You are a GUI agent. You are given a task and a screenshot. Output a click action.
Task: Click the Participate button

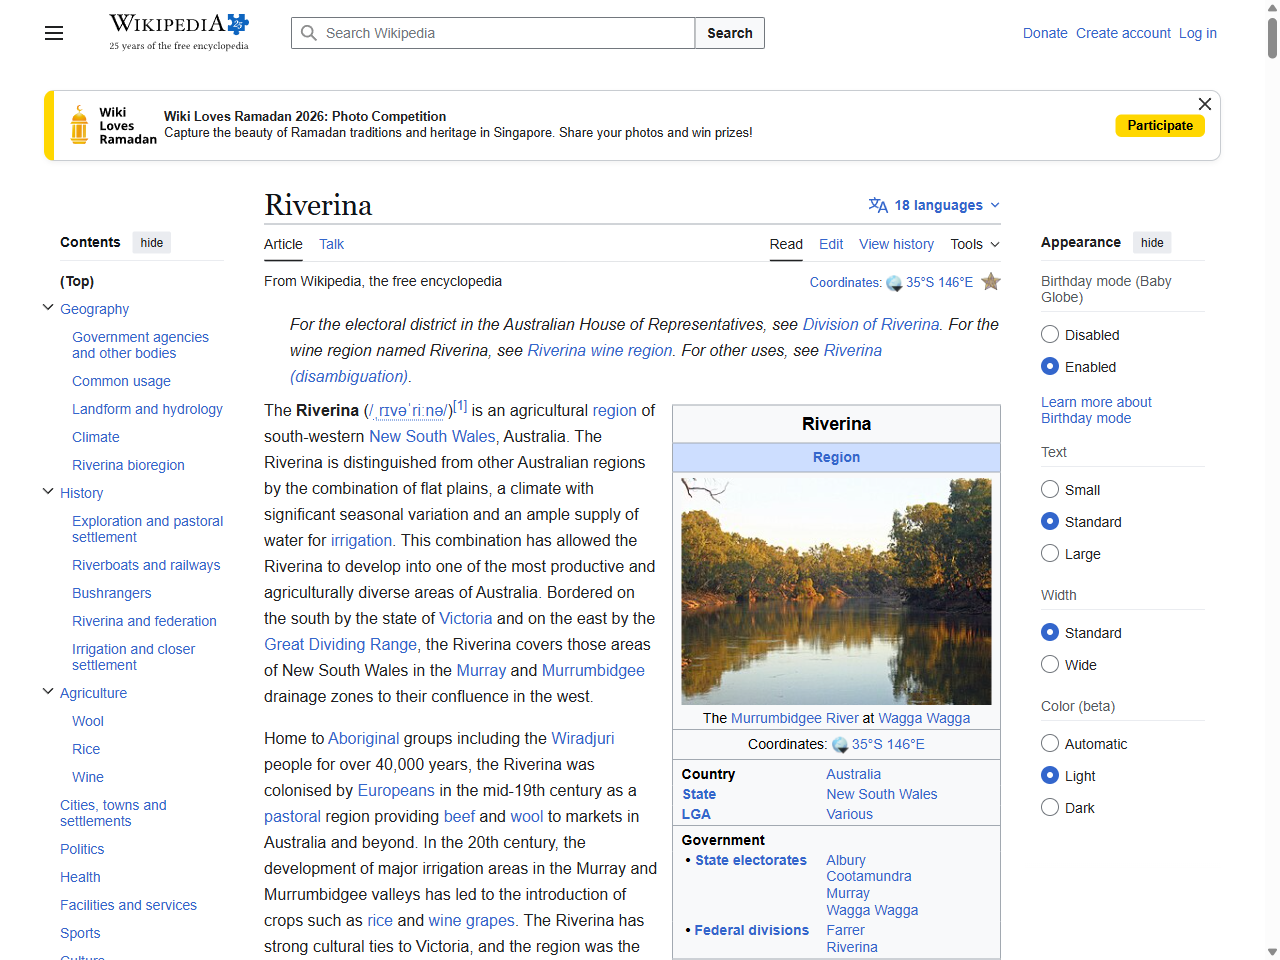(1160, 125)
